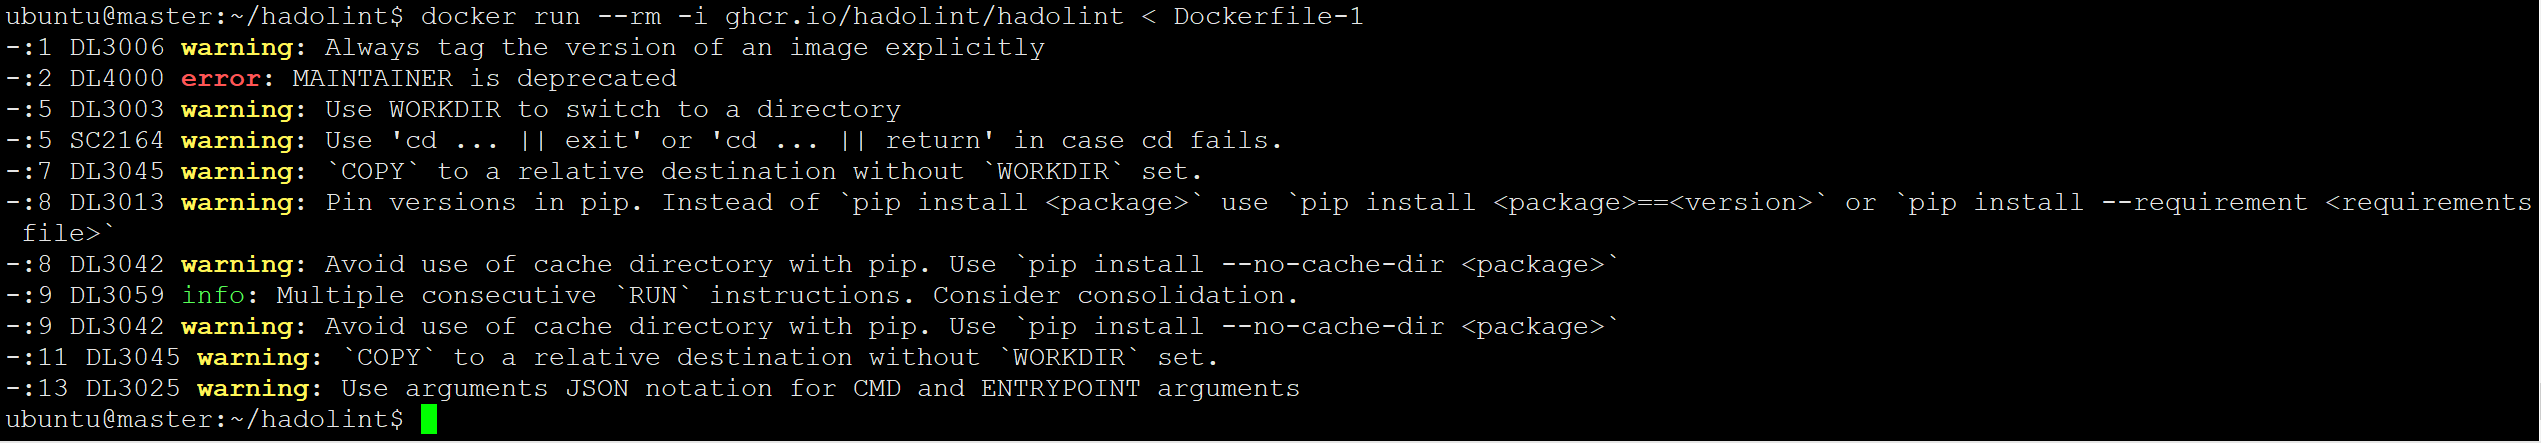Click the ghcr.io/hadolint/hadolint image name
This screenshot has height=443, width=2541.
(x=924, y=16)
